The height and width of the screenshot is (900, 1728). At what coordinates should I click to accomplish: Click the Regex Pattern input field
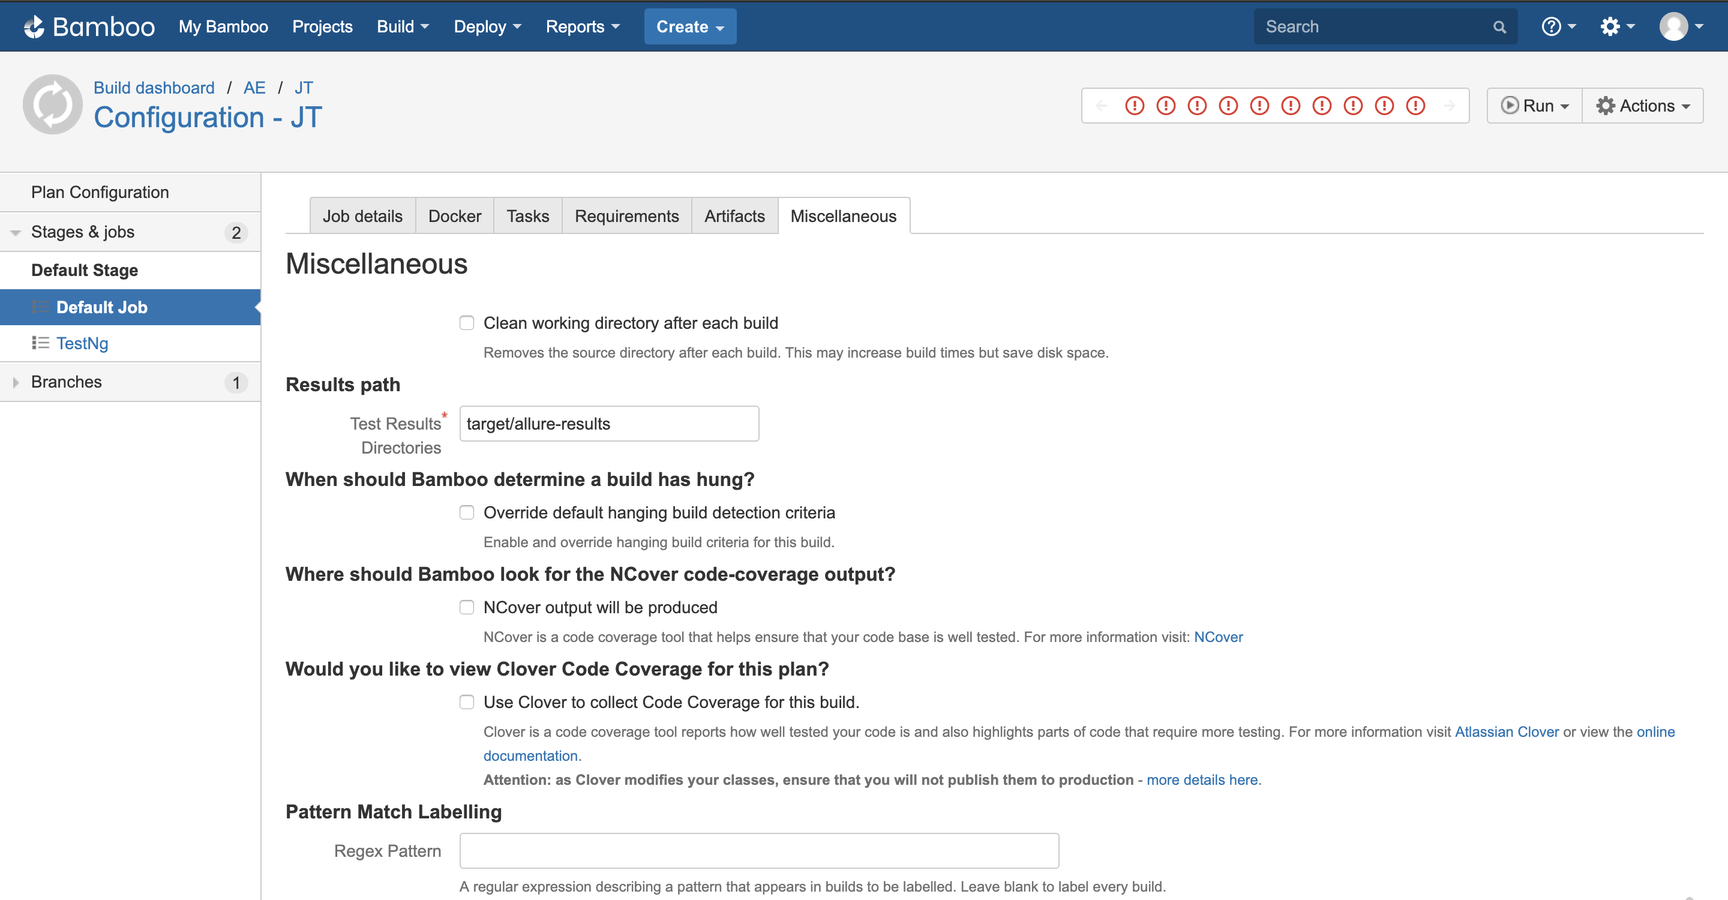pyautogui.click(x=759, y=851)
